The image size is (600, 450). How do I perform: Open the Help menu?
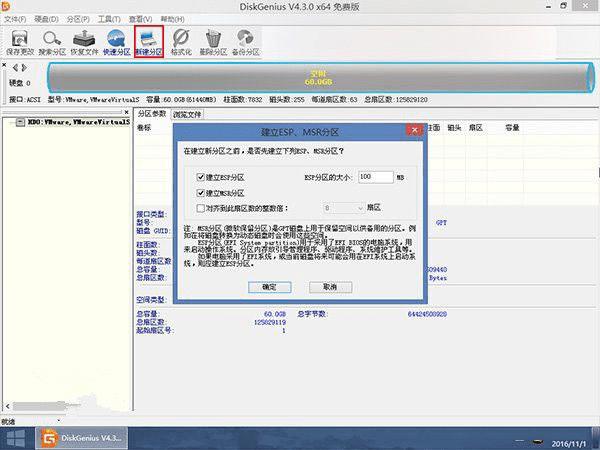coord(172,19)
